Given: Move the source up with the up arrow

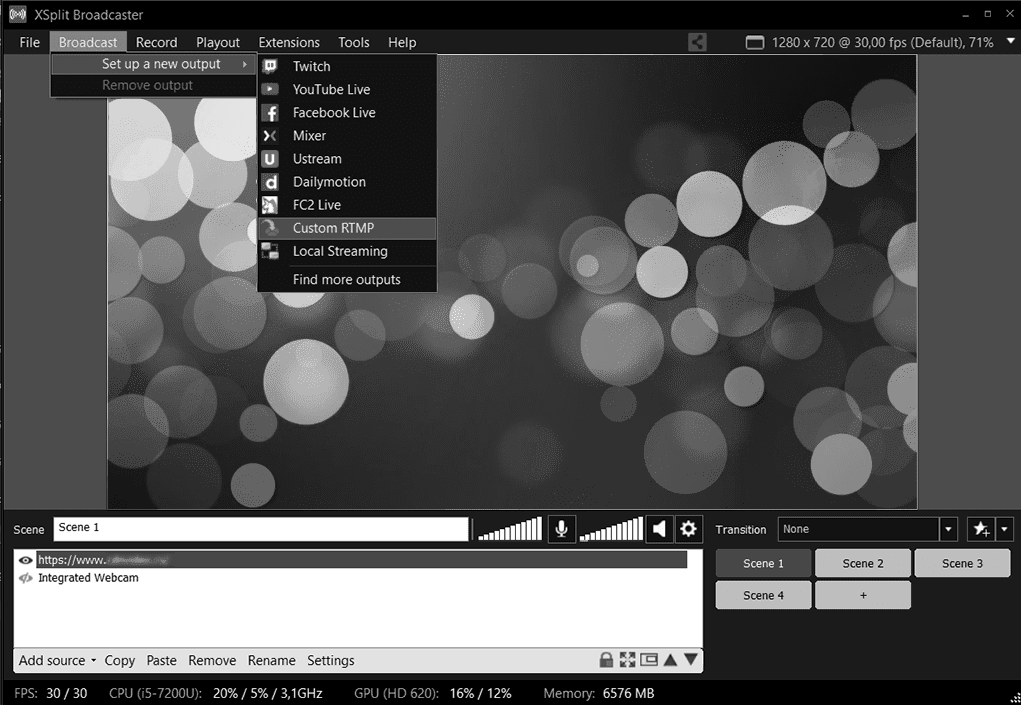Looking at the screenshot, I should [670, 660].
